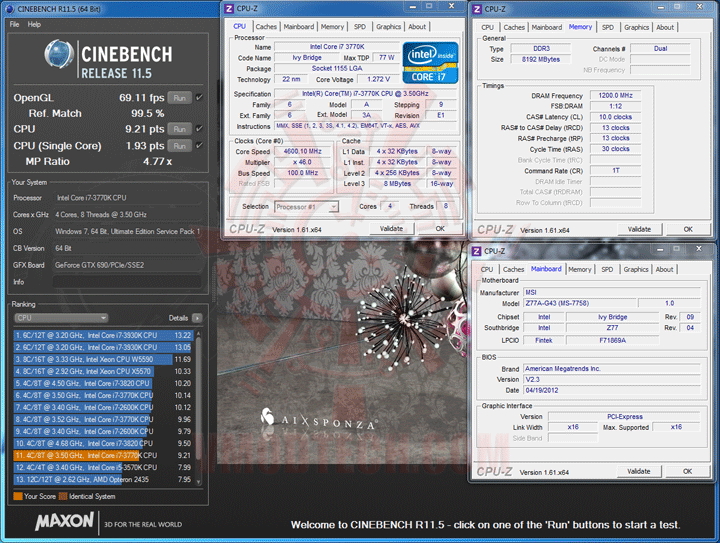Select About tab in CPU-Z Mainboard window

(664, 269)
